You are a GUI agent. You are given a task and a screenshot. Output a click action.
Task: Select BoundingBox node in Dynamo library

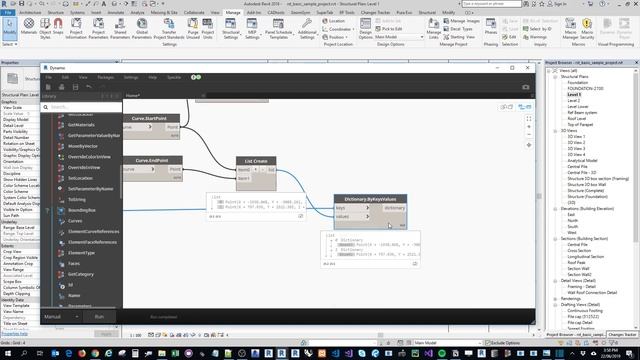tap(82, 210)
